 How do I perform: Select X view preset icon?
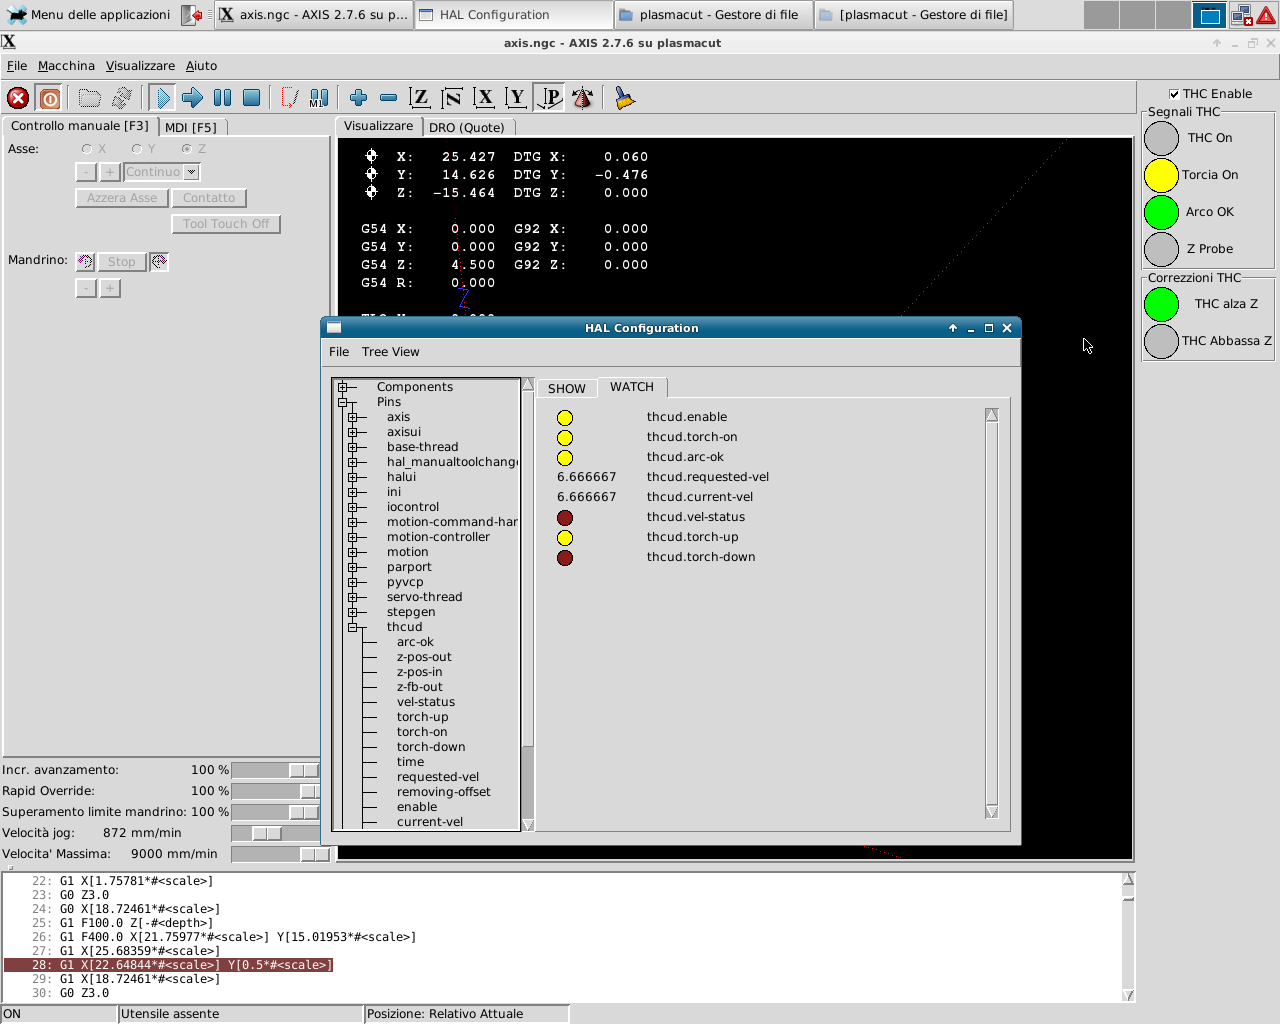coord(484,98)
